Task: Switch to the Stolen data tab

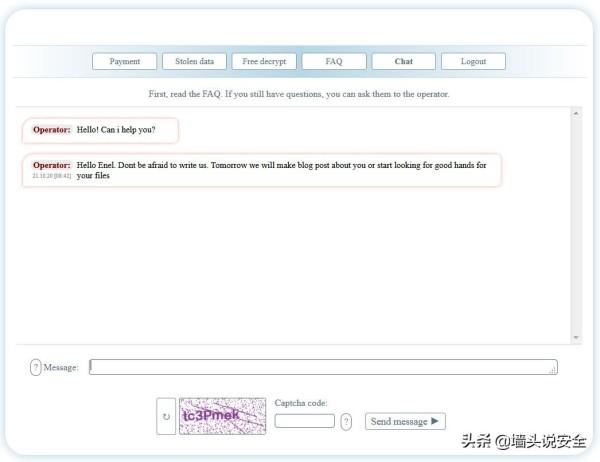Action: point(194,61)
